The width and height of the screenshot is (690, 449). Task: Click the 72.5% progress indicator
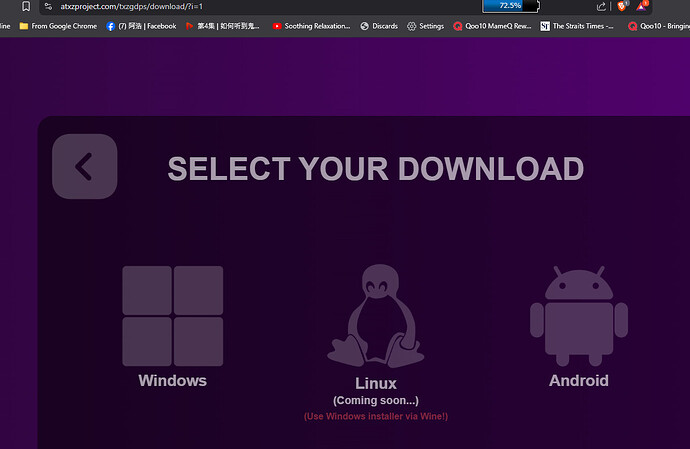510,6
